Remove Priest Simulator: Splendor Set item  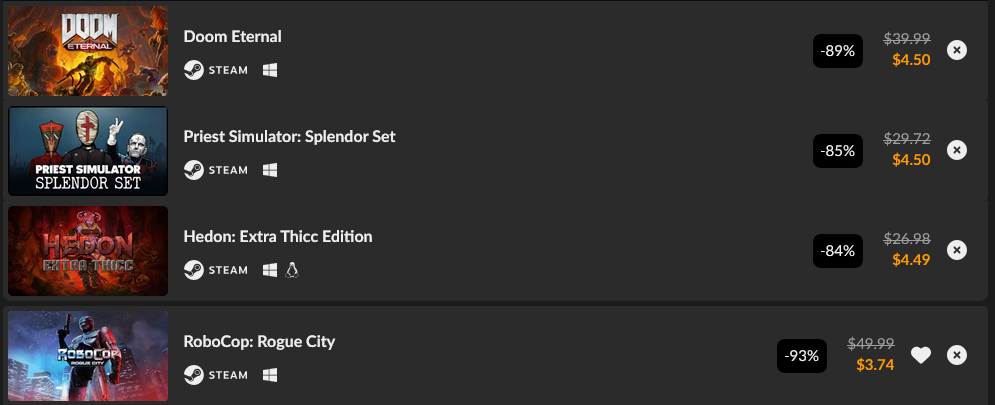[x=957, y=150]
